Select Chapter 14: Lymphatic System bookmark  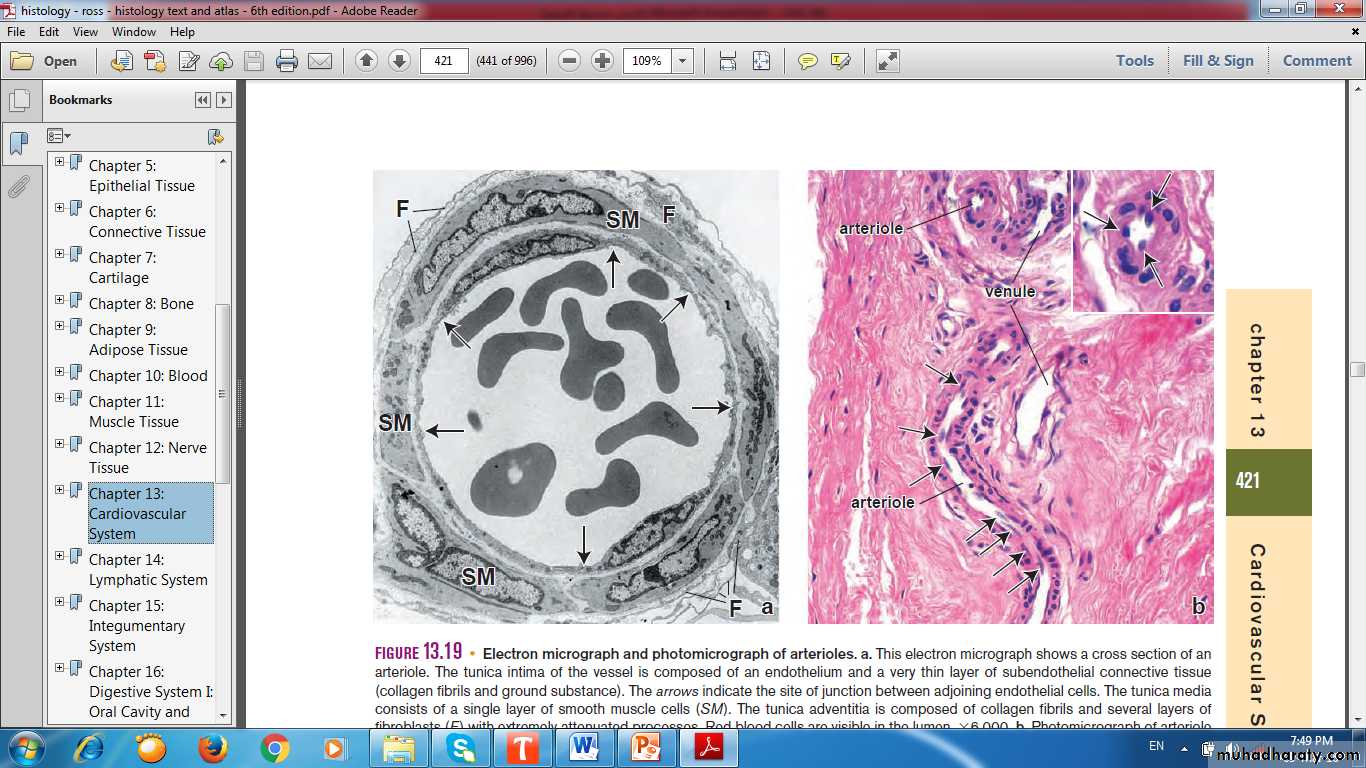tap(148, 569)
